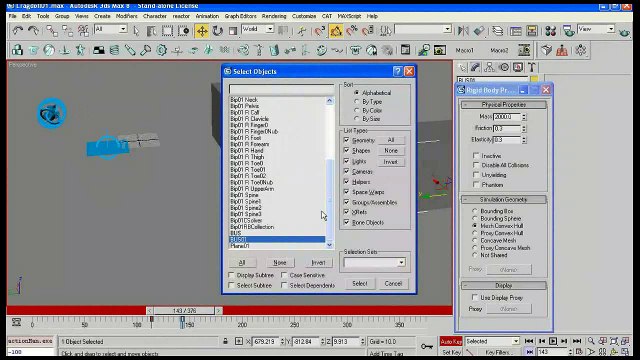Open the Selection Sets dropdown
640x360 pixels.
pyautogui.click(x=401, y=262)
